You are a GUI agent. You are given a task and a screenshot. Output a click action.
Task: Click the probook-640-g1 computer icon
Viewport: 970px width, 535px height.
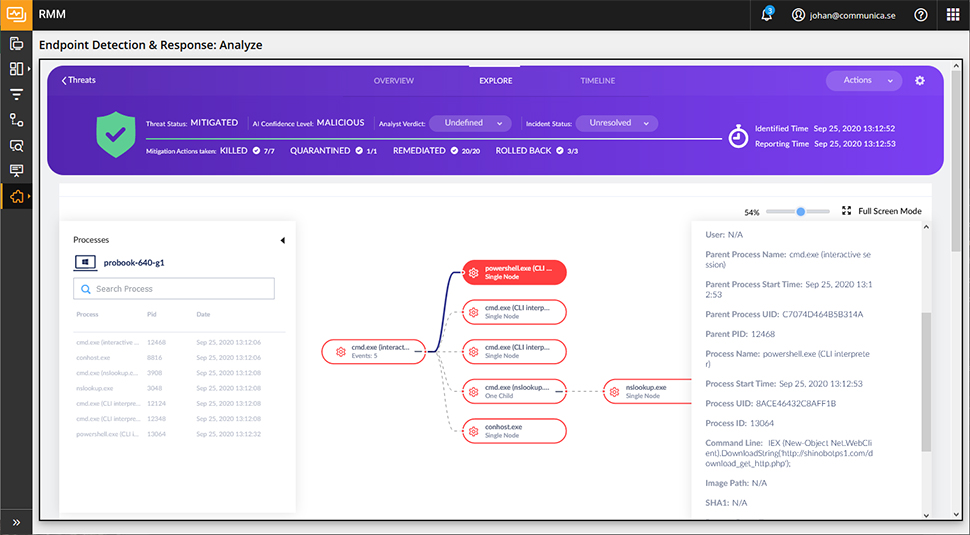85,262
